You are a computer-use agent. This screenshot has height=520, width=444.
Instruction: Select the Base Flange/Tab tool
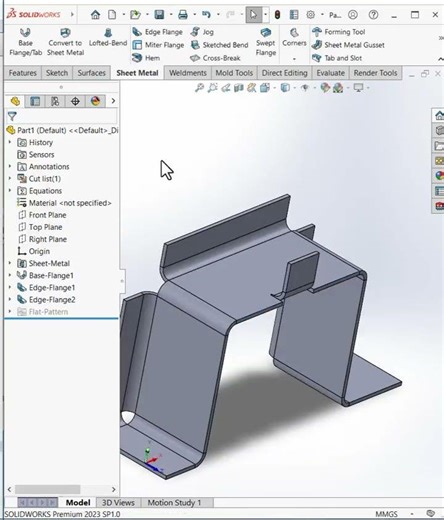[25, 42]
